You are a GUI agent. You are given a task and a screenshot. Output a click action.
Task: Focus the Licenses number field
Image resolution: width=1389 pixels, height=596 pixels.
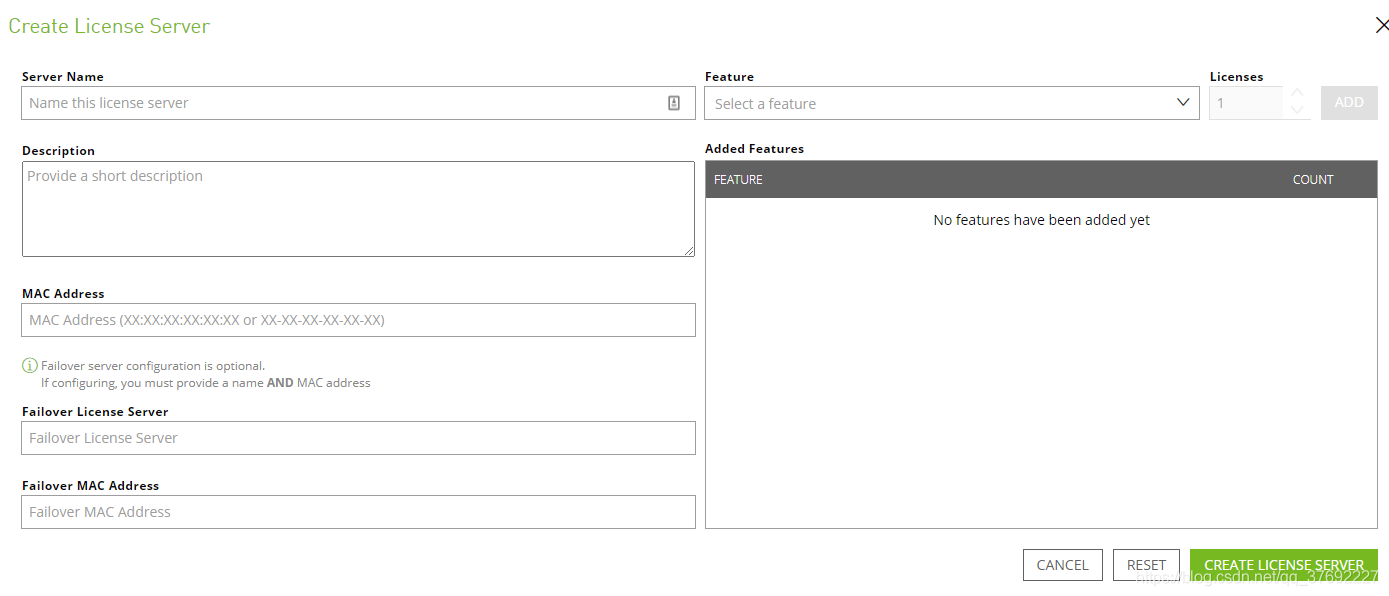[1245, 103]
